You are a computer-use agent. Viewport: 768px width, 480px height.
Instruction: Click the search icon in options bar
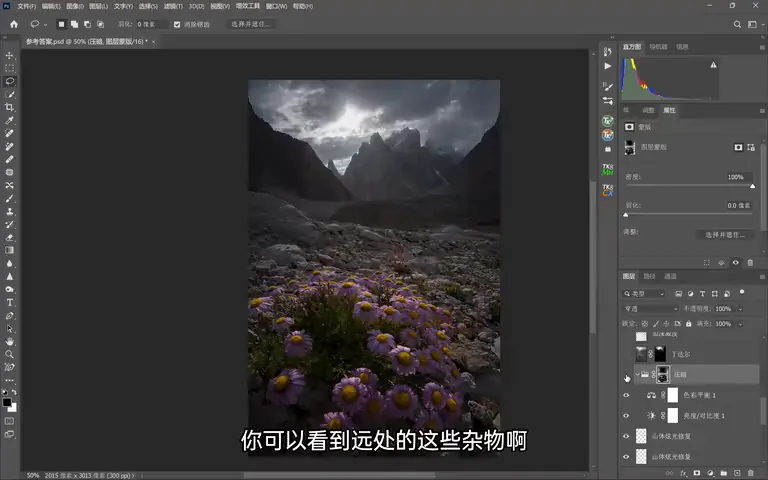coord(737,24)
